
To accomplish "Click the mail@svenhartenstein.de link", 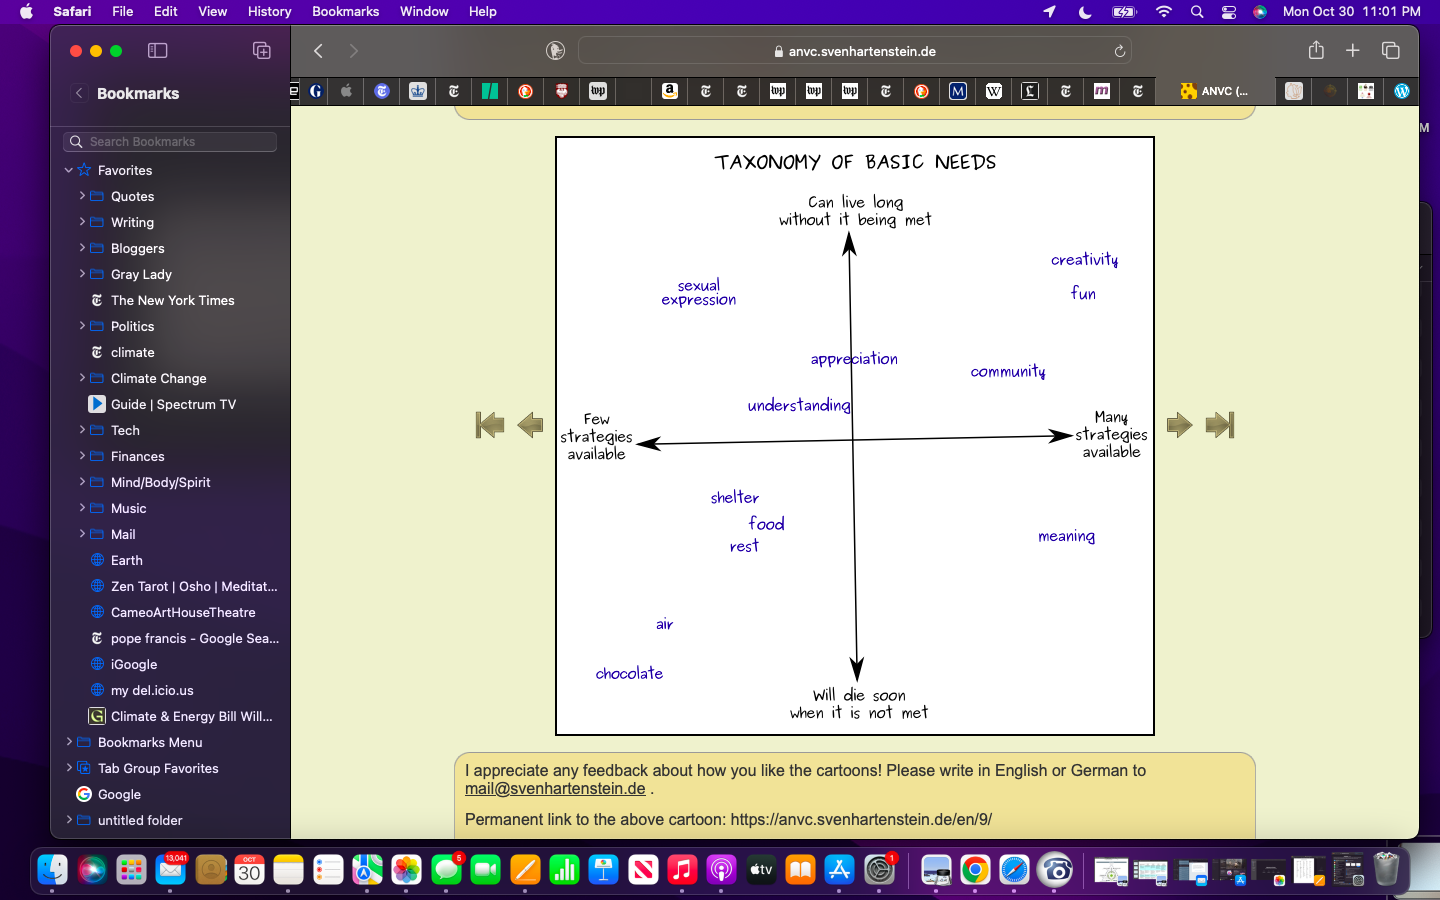I will pos(555,789).
